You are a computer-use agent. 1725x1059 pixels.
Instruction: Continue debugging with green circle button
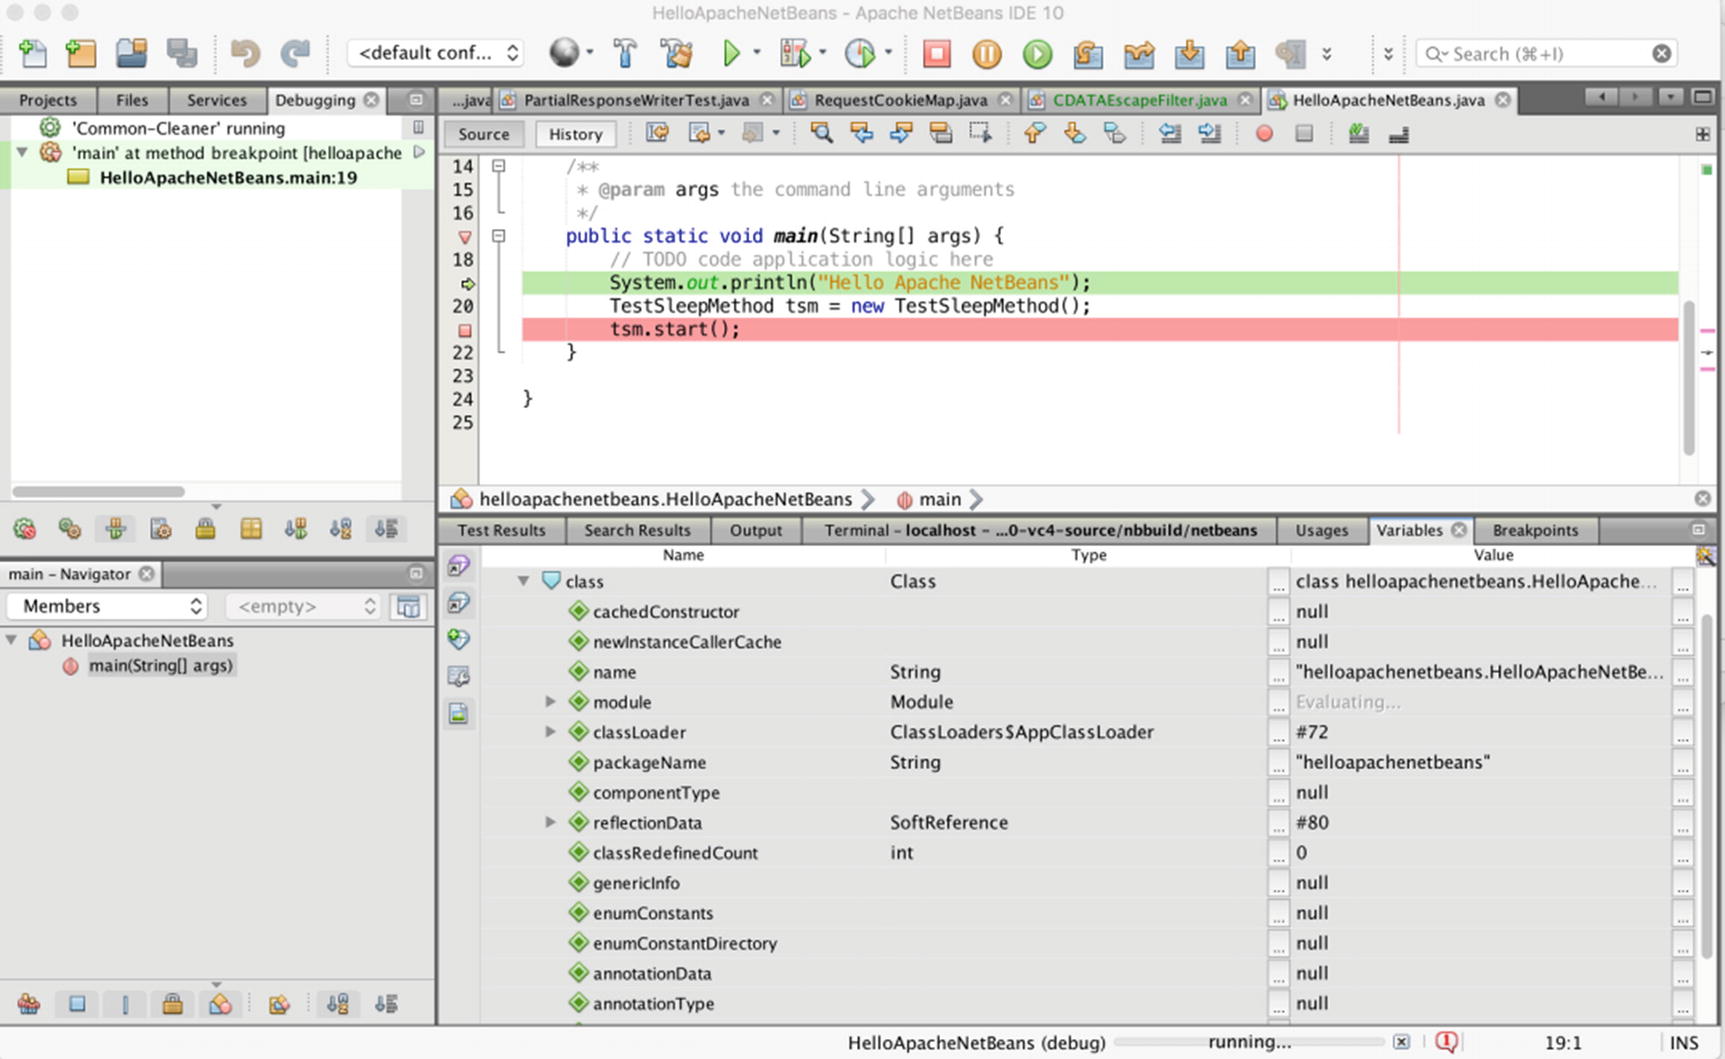coord(1038,53)
